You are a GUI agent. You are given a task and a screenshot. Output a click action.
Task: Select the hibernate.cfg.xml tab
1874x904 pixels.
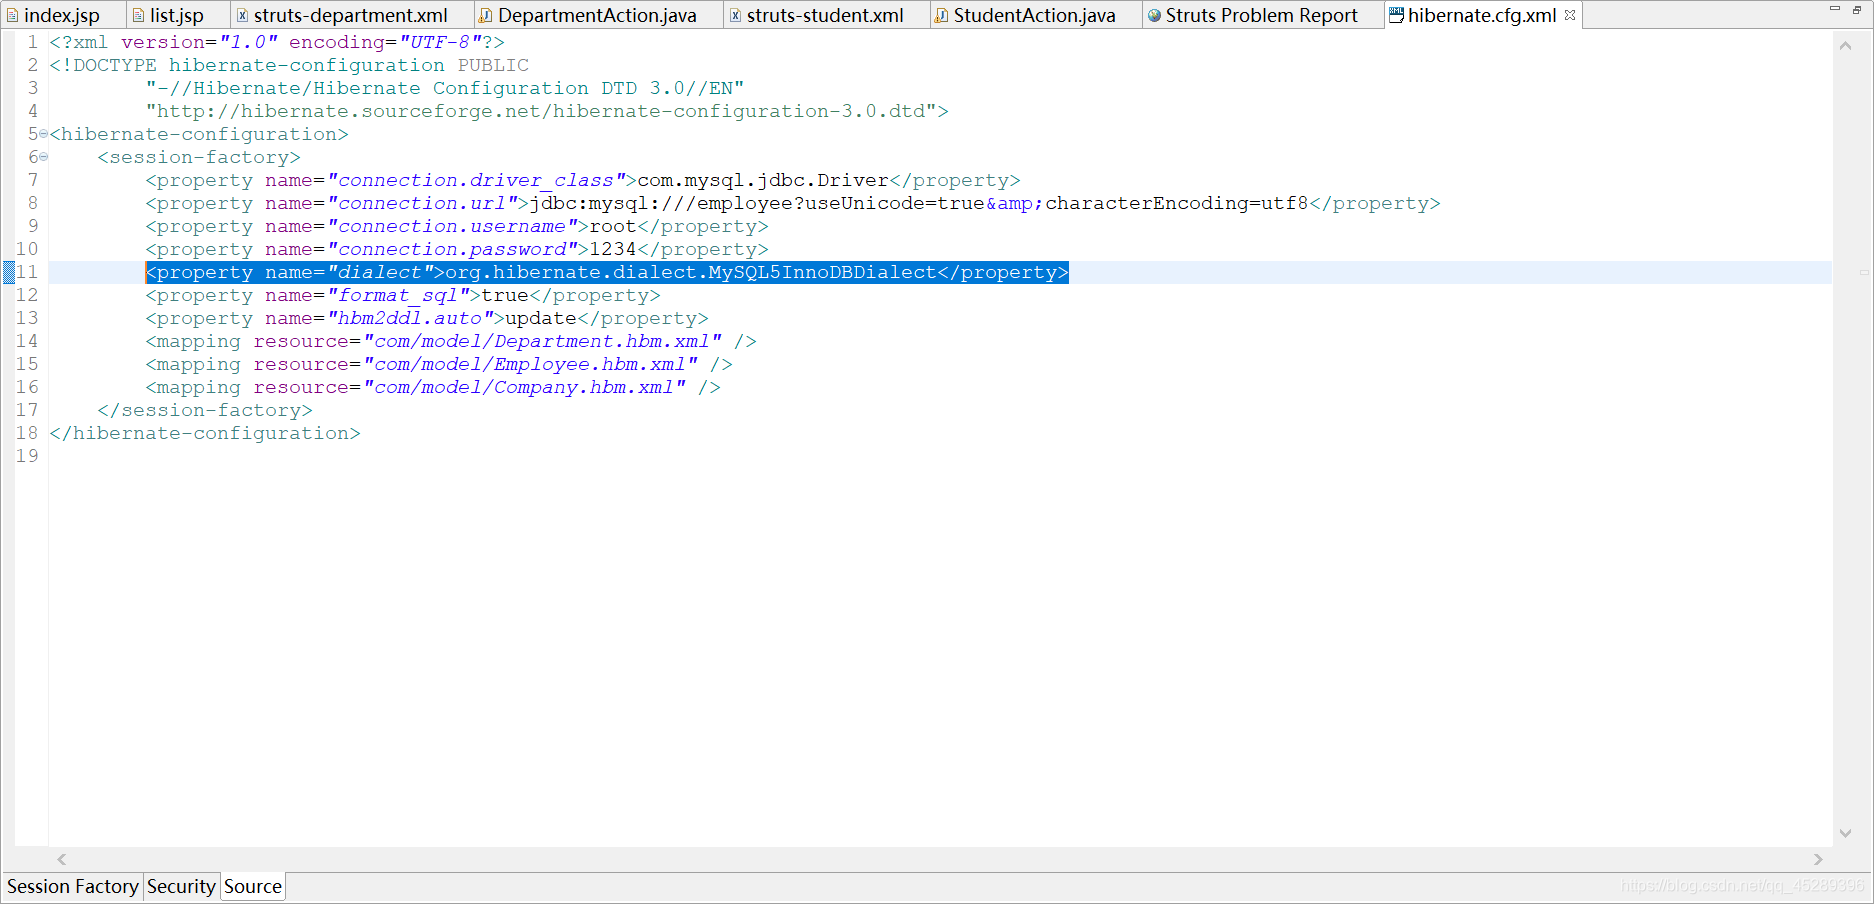(x=1482, y=15)
